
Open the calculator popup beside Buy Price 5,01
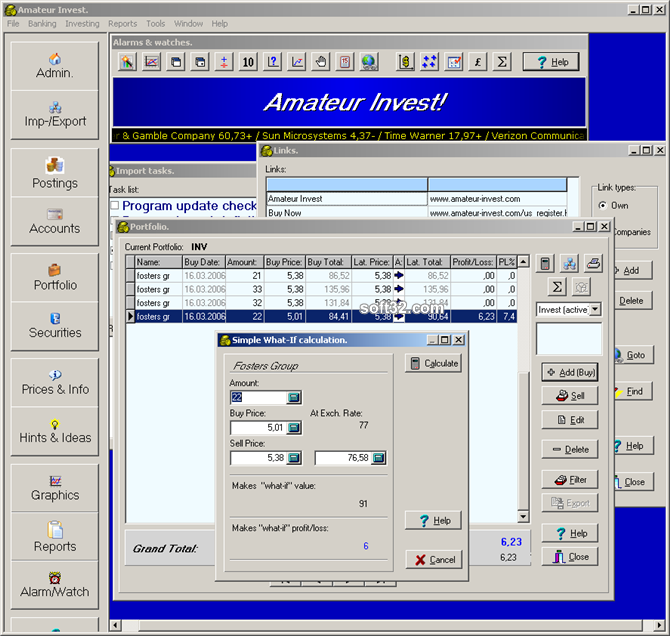(294, 428)
